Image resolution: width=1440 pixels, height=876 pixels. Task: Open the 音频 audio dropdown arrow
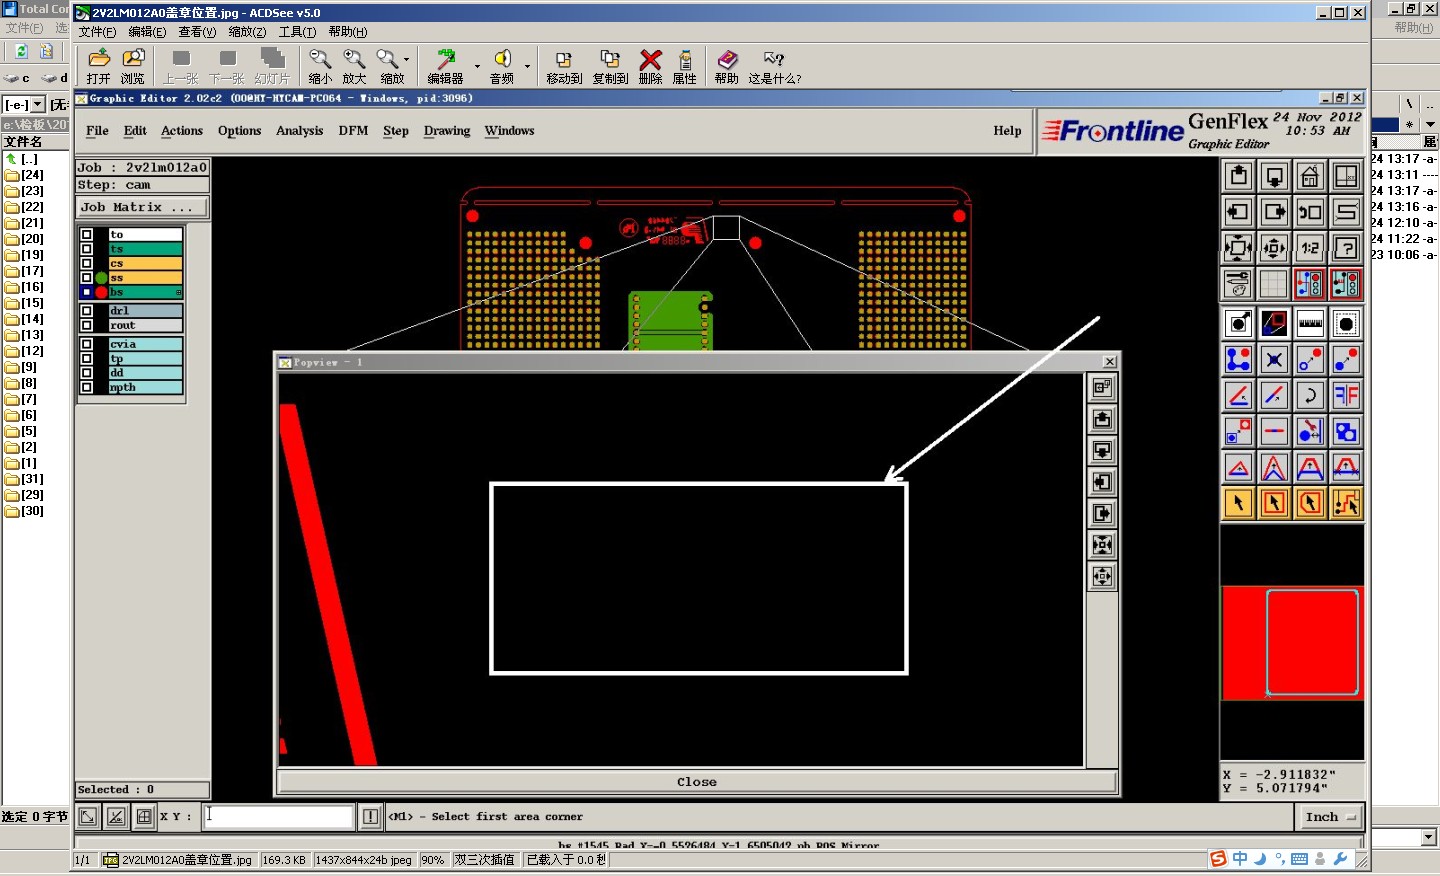527,67
